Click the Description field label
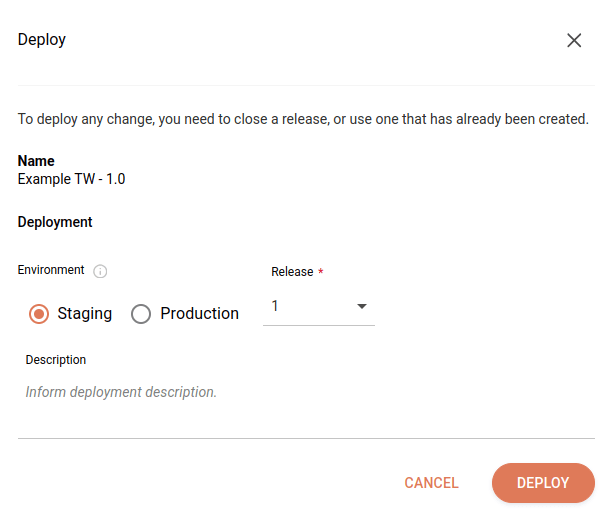The width and height of the screenshot is (610, 518). [x=56, y=360]
